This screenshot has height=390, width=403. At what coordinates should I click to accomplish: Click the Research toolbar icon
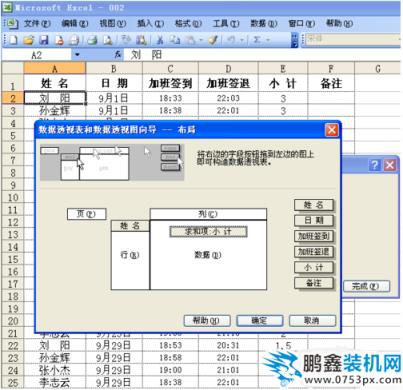tap(141, 40)
